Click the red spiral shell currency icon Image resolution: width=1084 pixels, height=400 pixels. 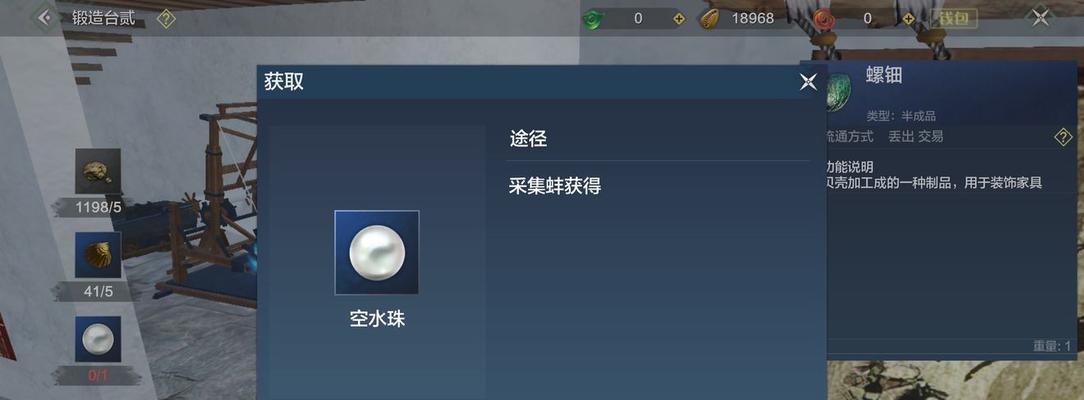coord(822,19)
